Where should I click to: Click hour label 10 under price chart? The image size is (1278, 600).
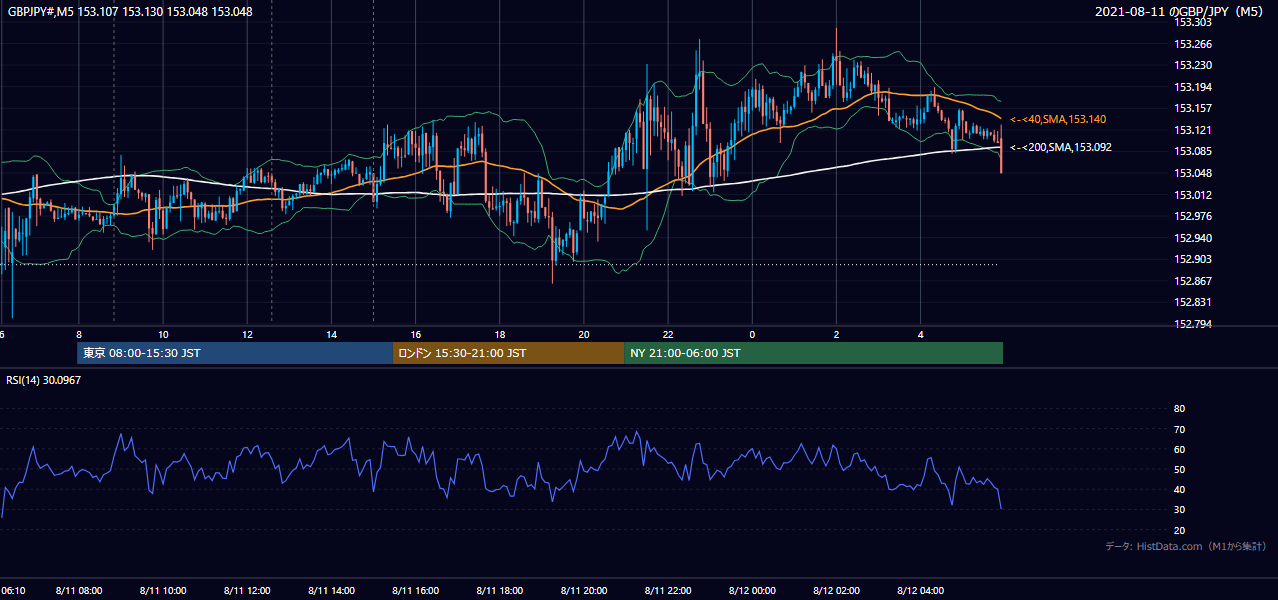[163, 335]
